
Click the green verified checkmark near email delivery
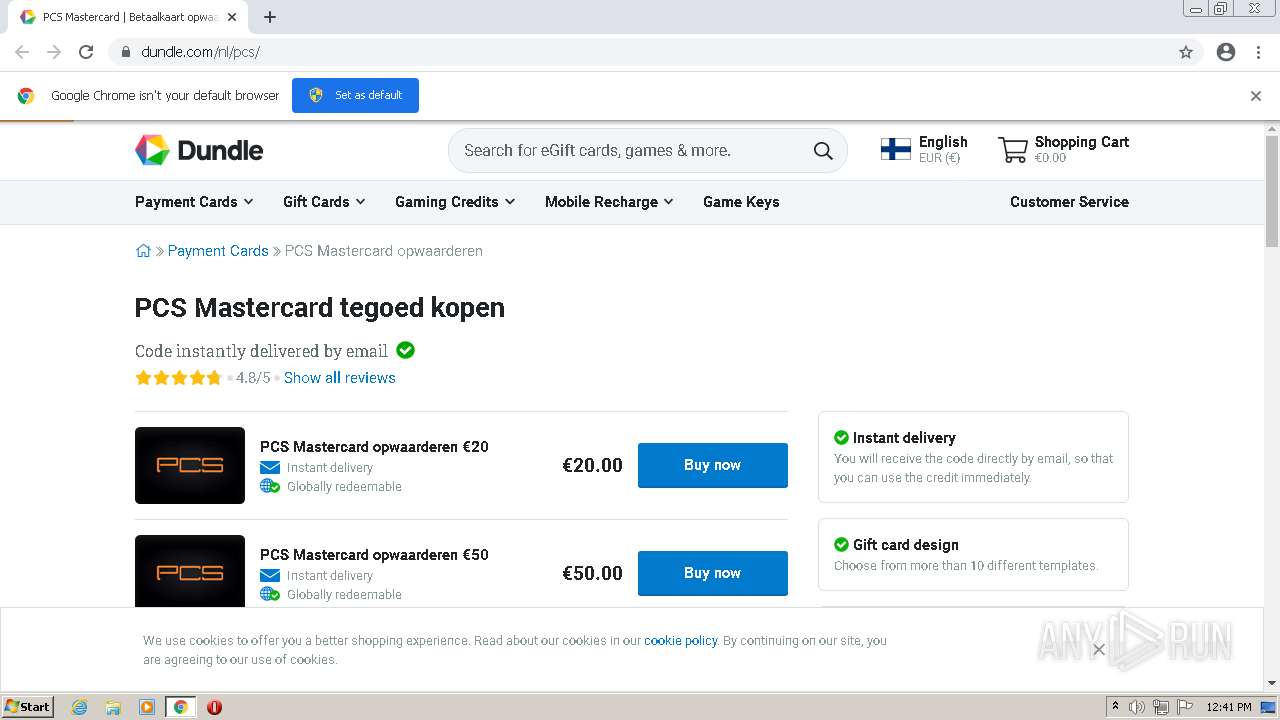click(x=405, y=350)
